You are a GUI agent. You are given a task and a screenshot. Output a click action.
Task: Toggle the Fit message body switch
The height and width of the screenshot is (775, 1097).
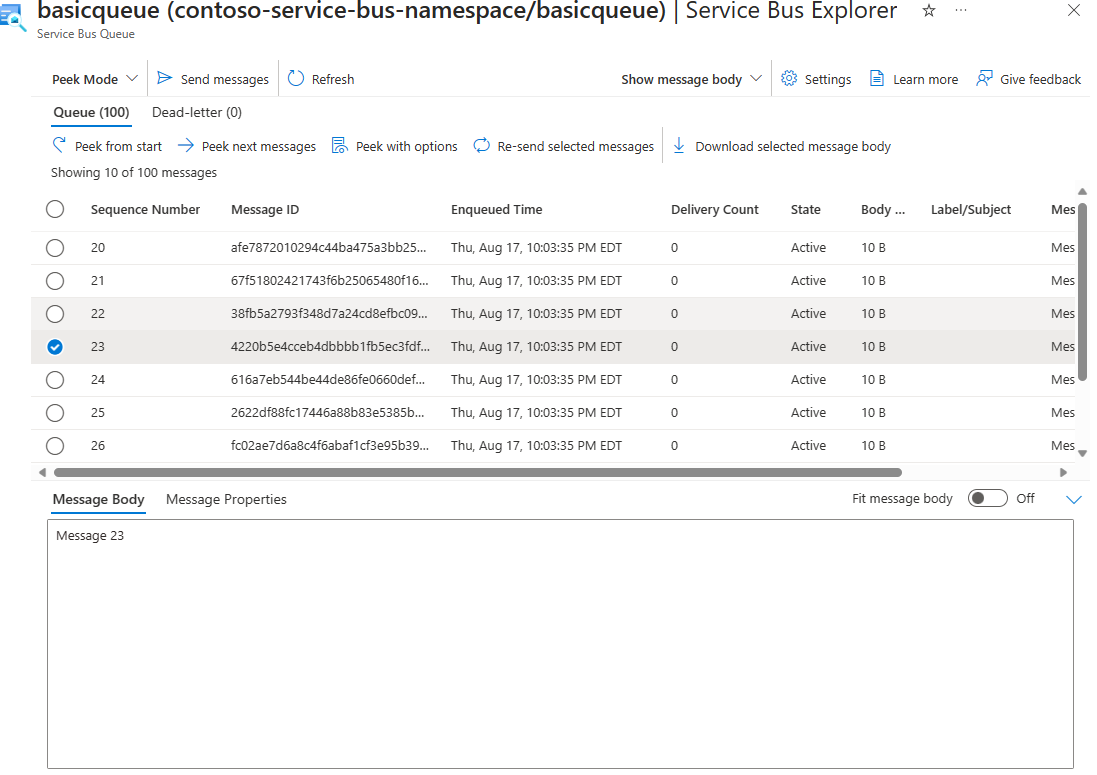point(987,498)
